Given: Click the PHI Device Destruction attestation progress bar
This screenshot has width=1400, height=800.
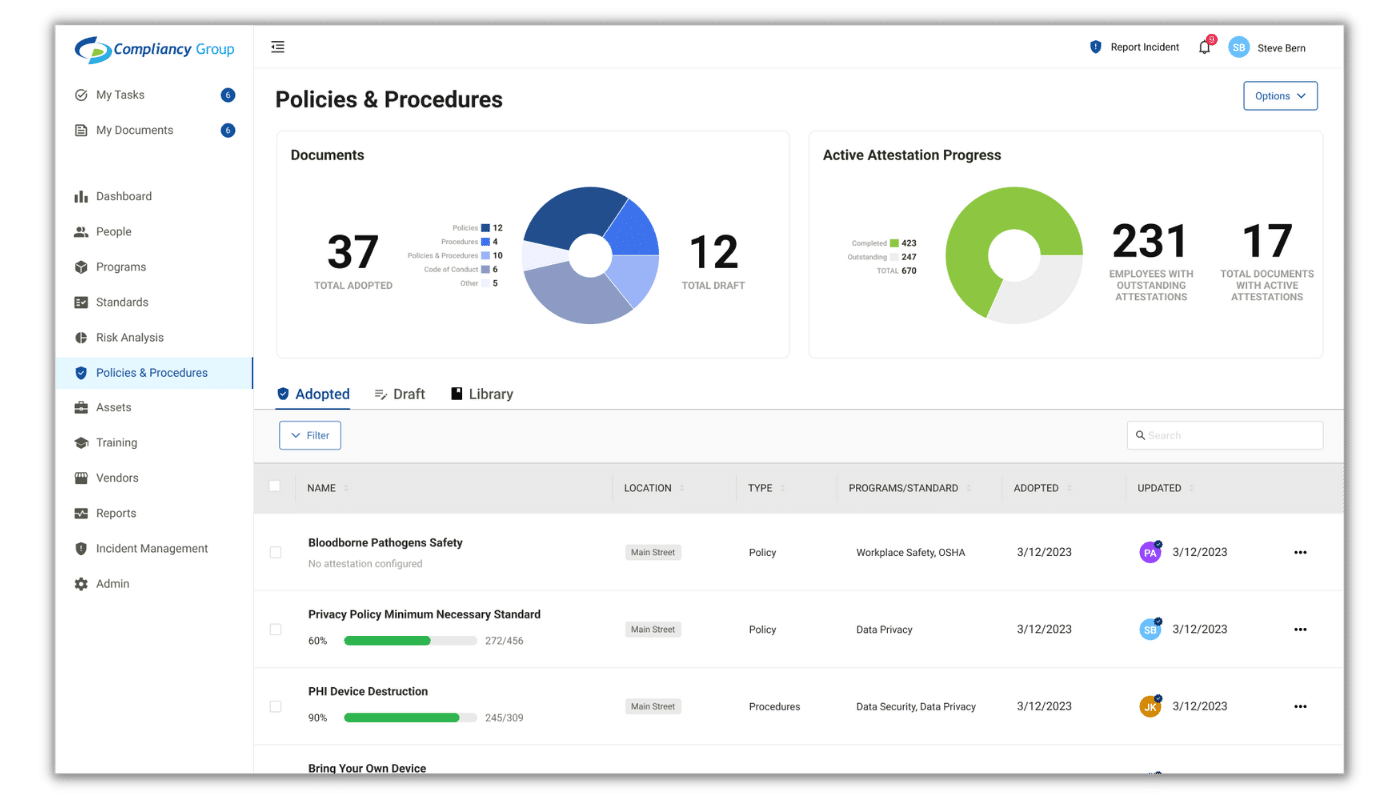Looking at the screenshot, I should (x=410, y=717).
